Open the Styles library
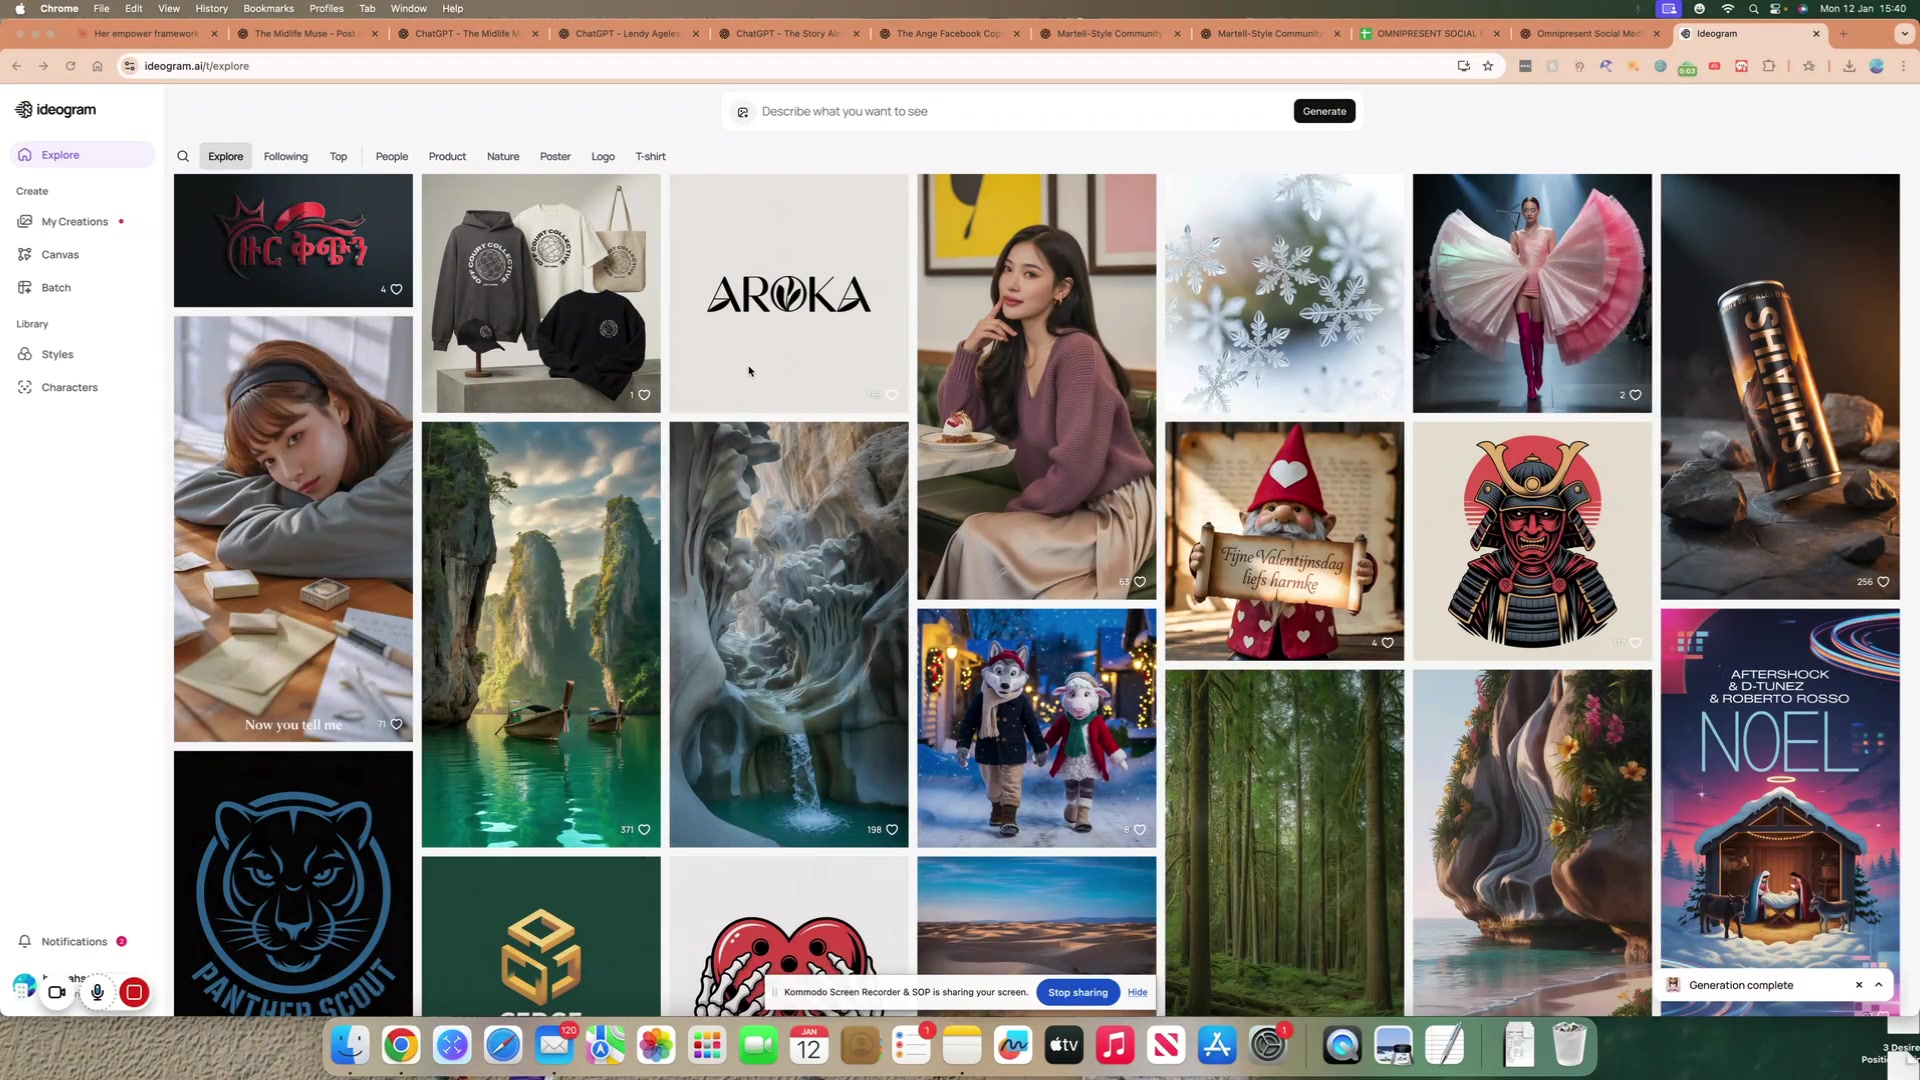The image size is (1920, 1080). click(57, 355)
